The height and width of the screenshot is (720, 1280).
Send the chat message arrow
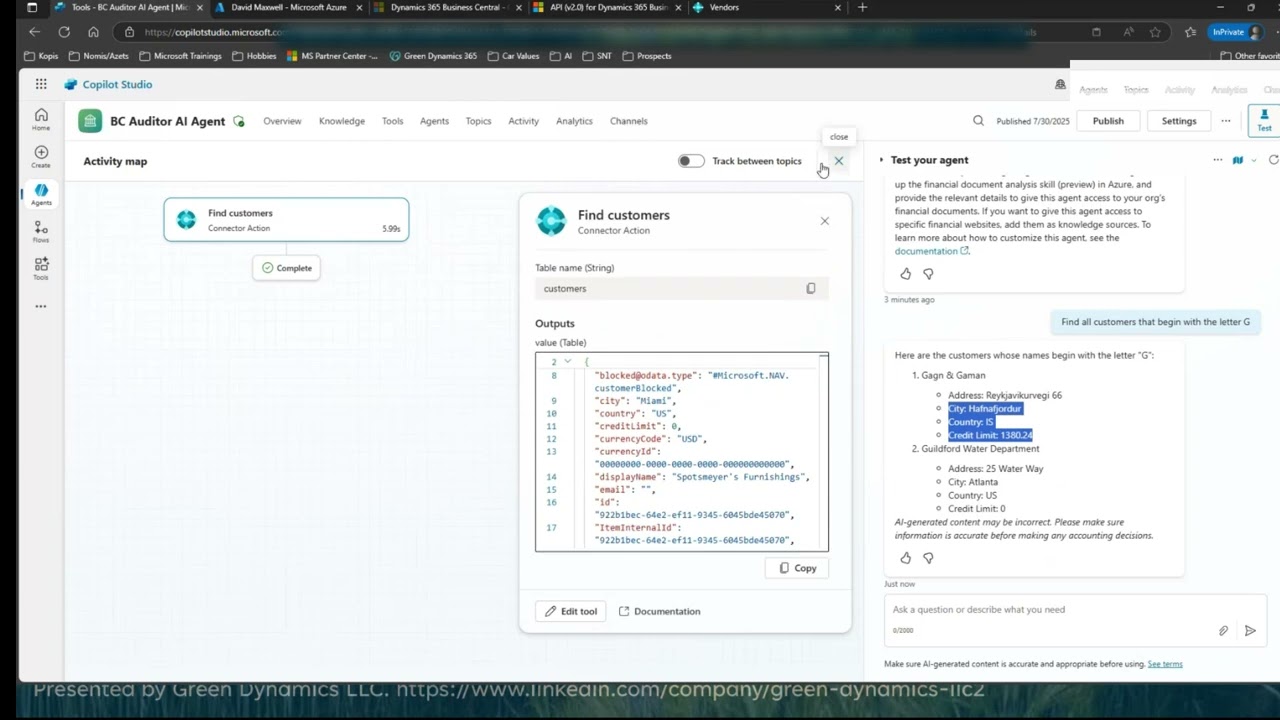pyautogui.click(x=1250, y=631)
